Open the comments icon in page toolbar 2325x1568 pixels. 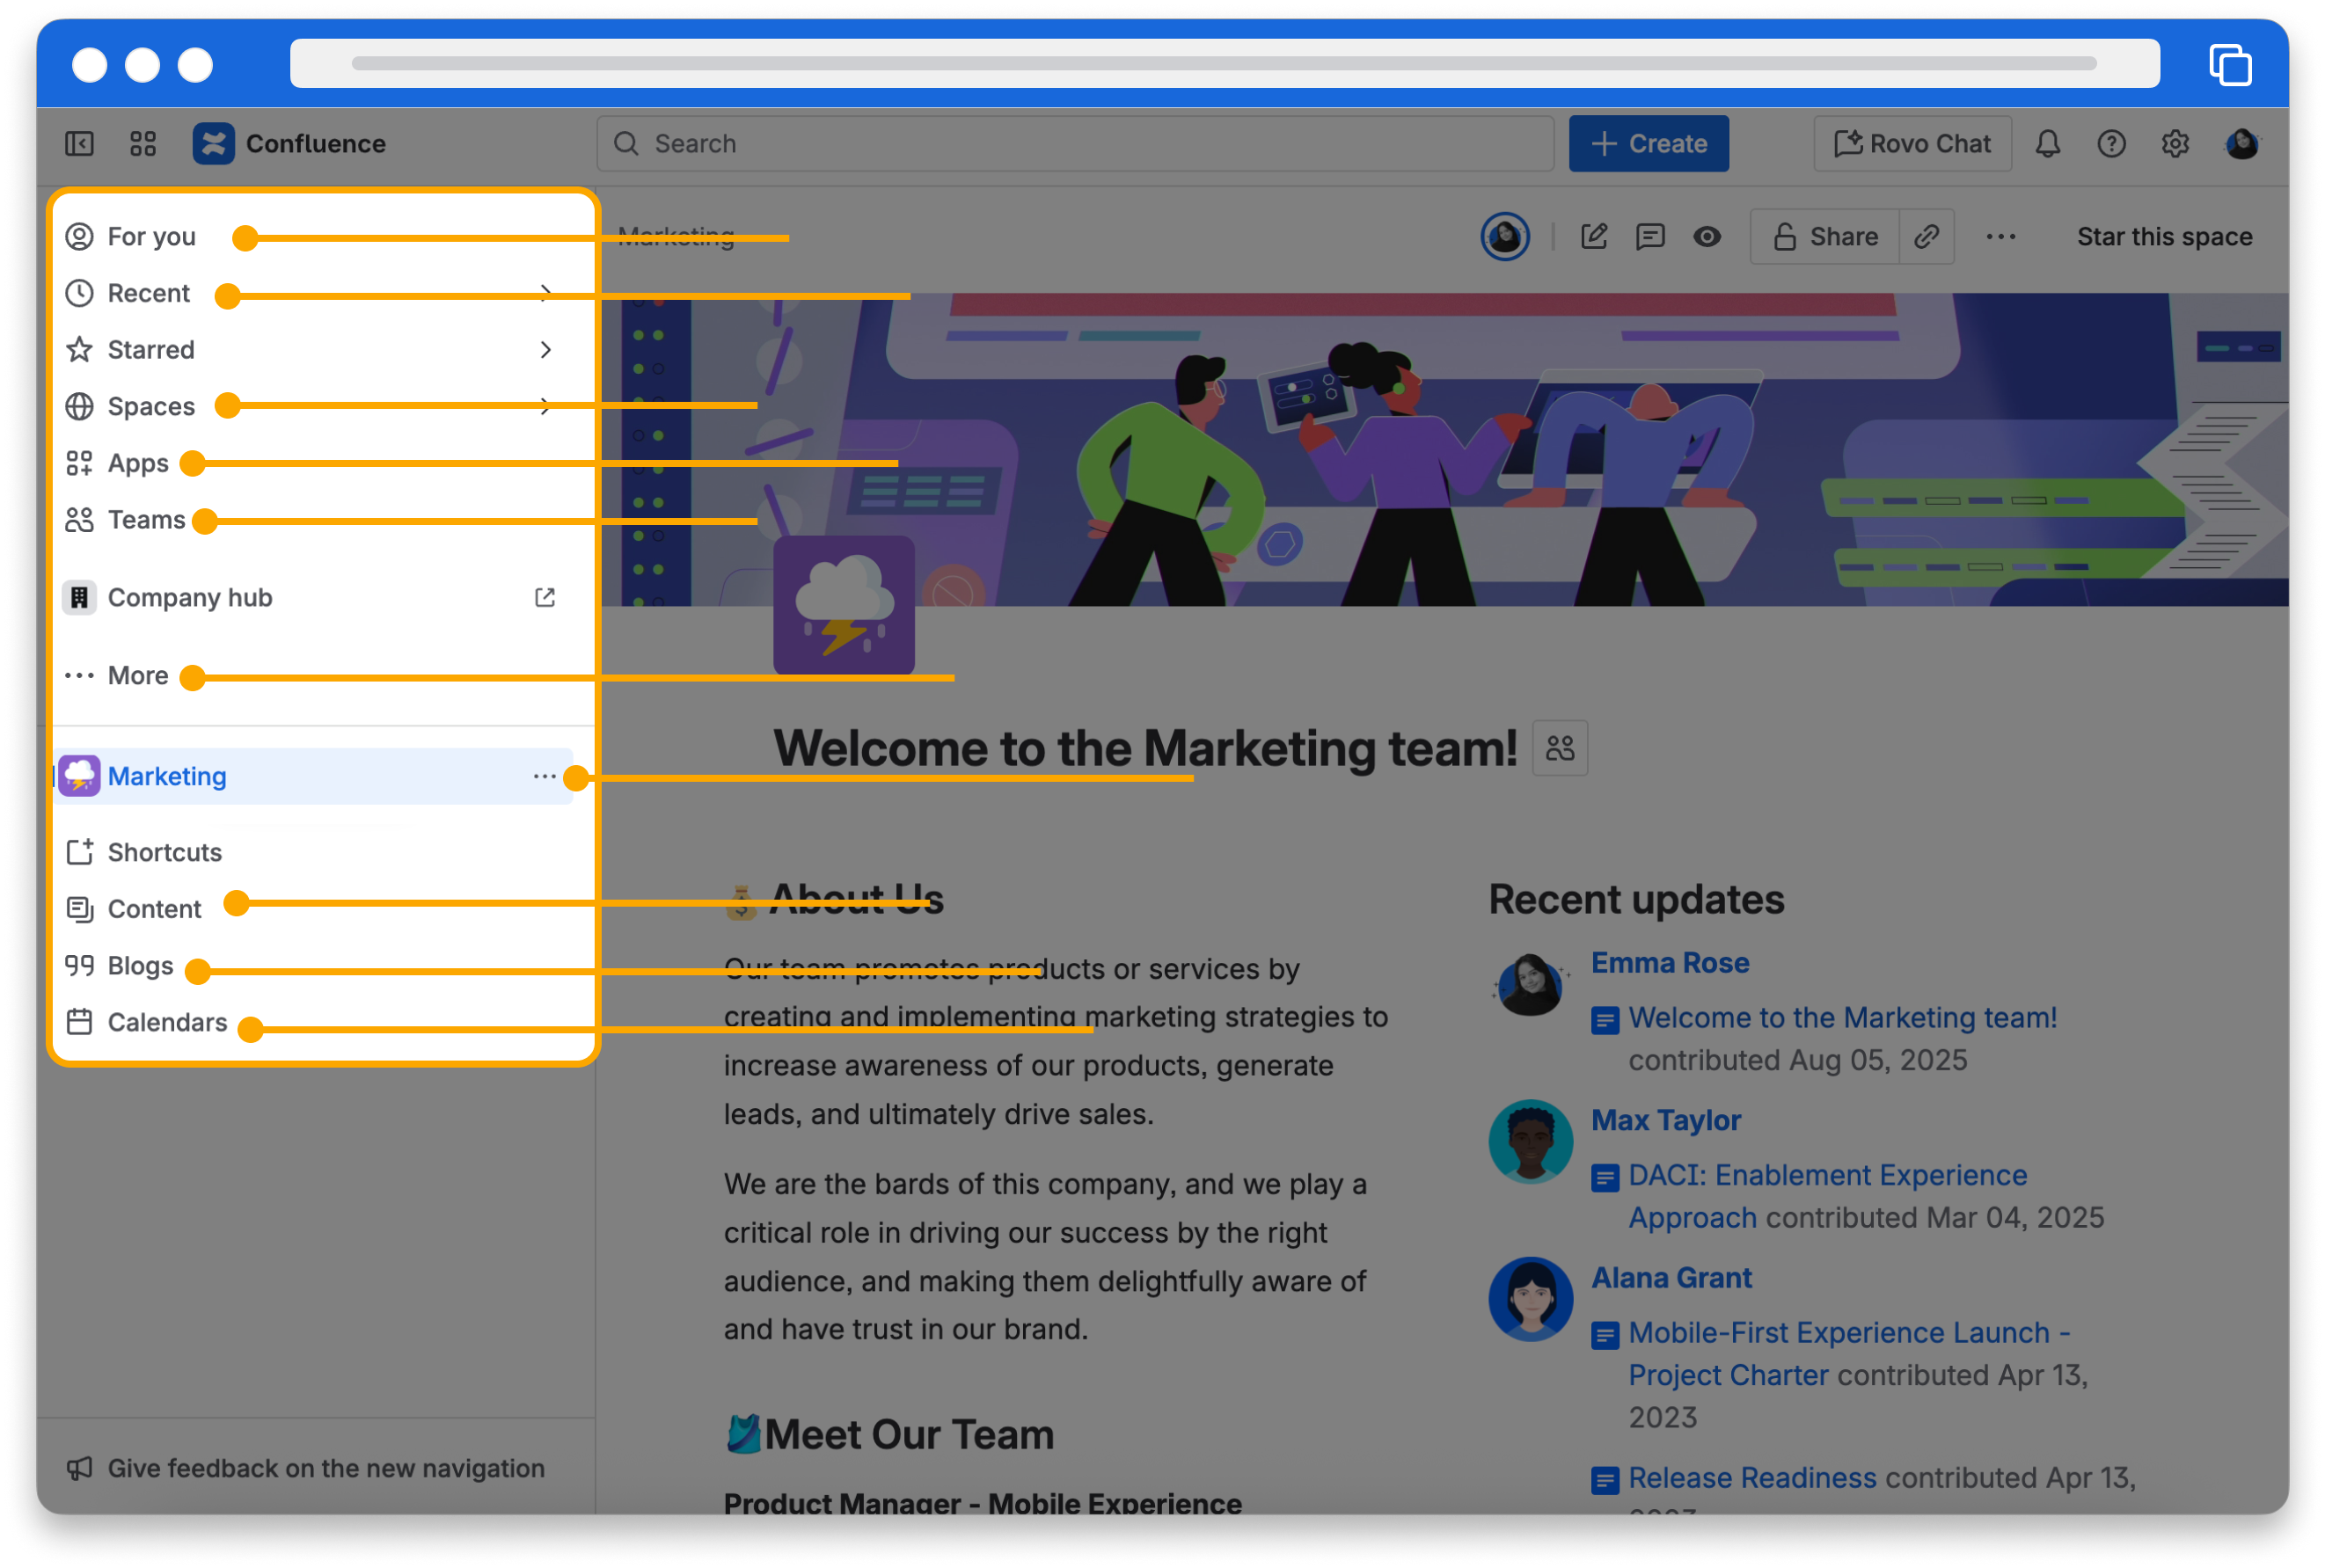click(x=1650, y=237)
